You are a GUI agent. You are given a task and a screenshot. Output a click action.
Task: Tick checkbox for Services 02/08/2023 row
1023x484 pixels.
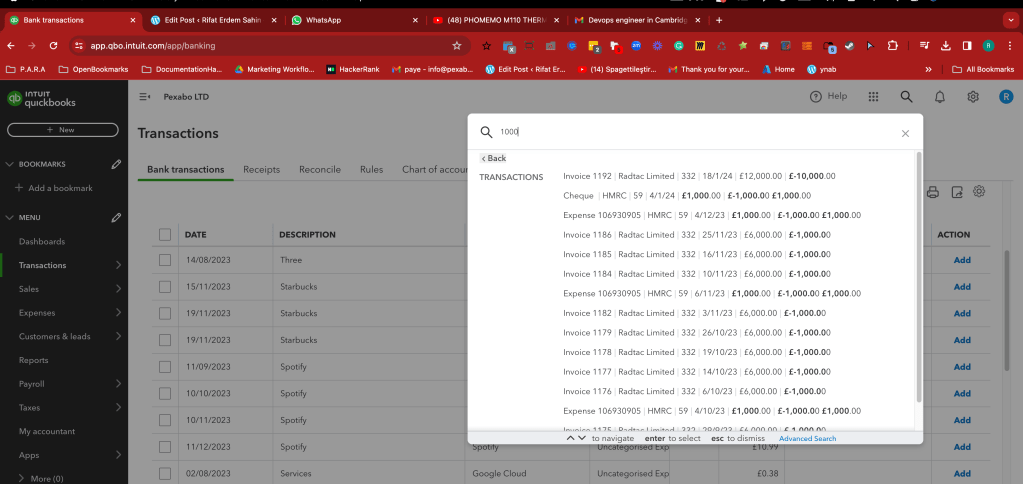click(x=164, y=474)
